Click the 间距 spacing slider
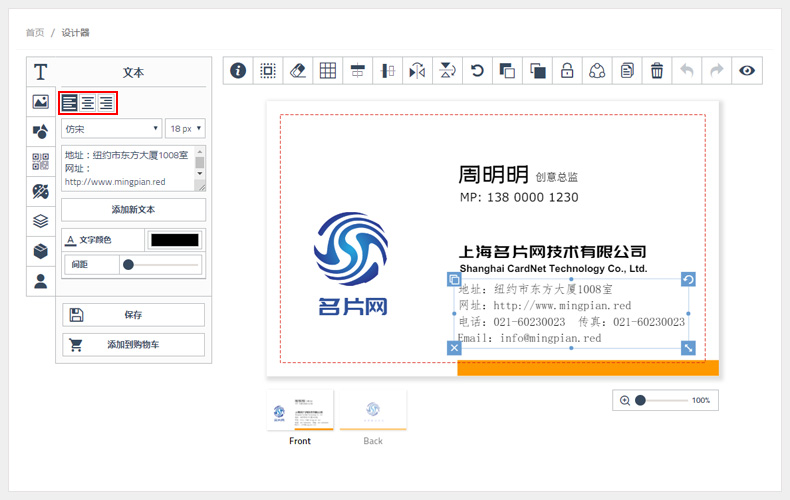The width and height of the screenshot is (790, 500). (162, 264)
